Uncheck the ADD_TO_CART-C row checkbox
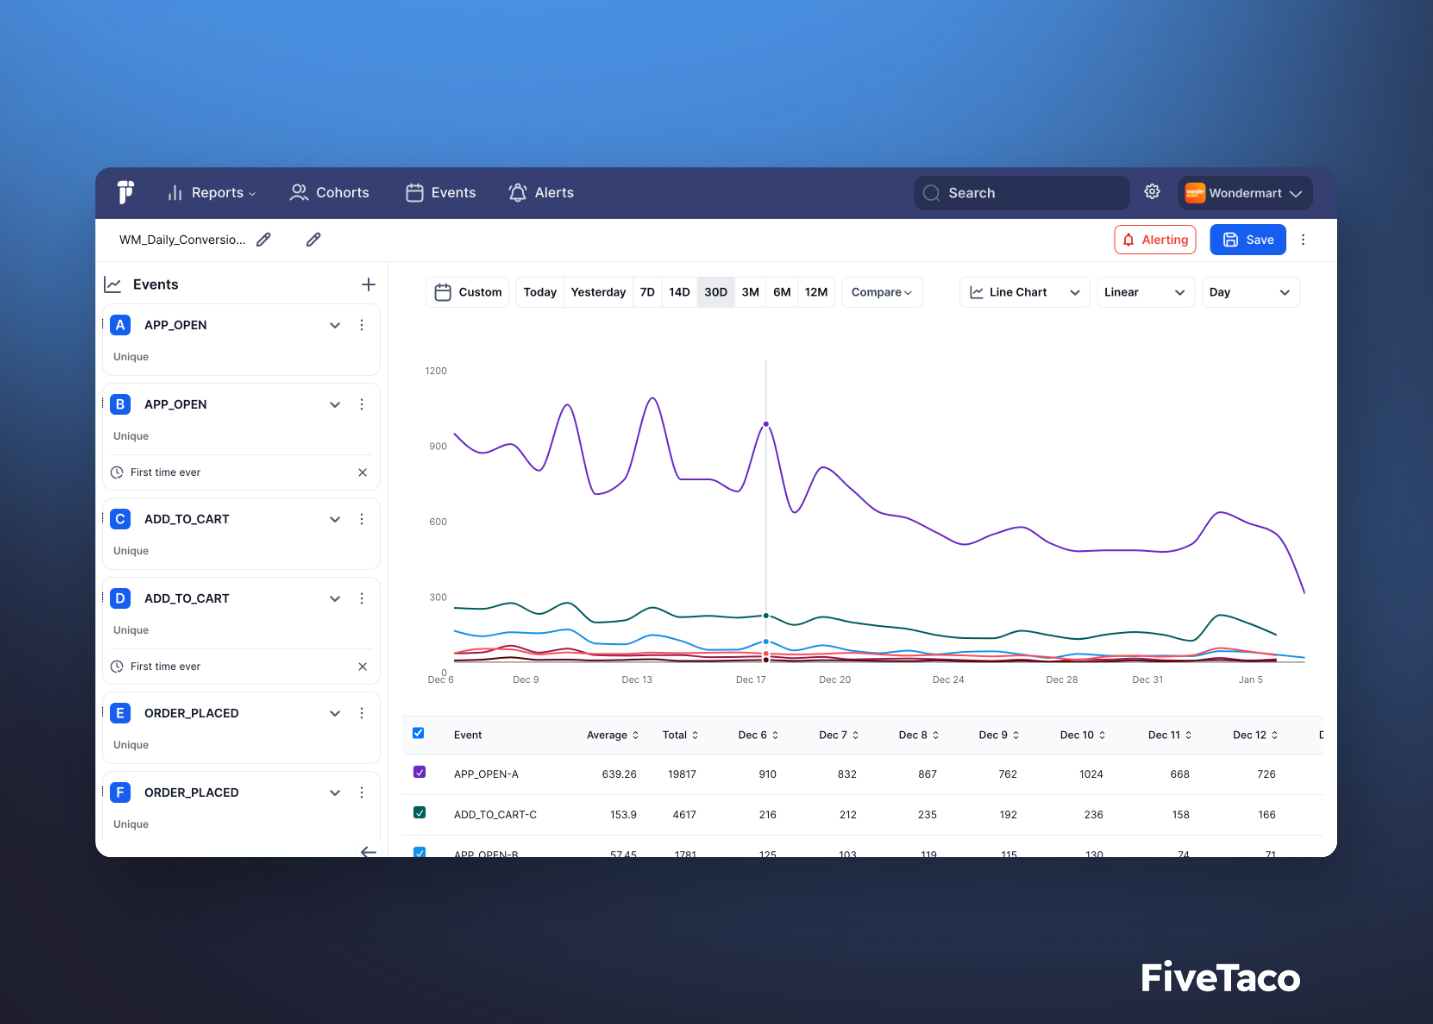Image resolution: width=1433 pixels, height=1024 pixels. click(419, 812)
